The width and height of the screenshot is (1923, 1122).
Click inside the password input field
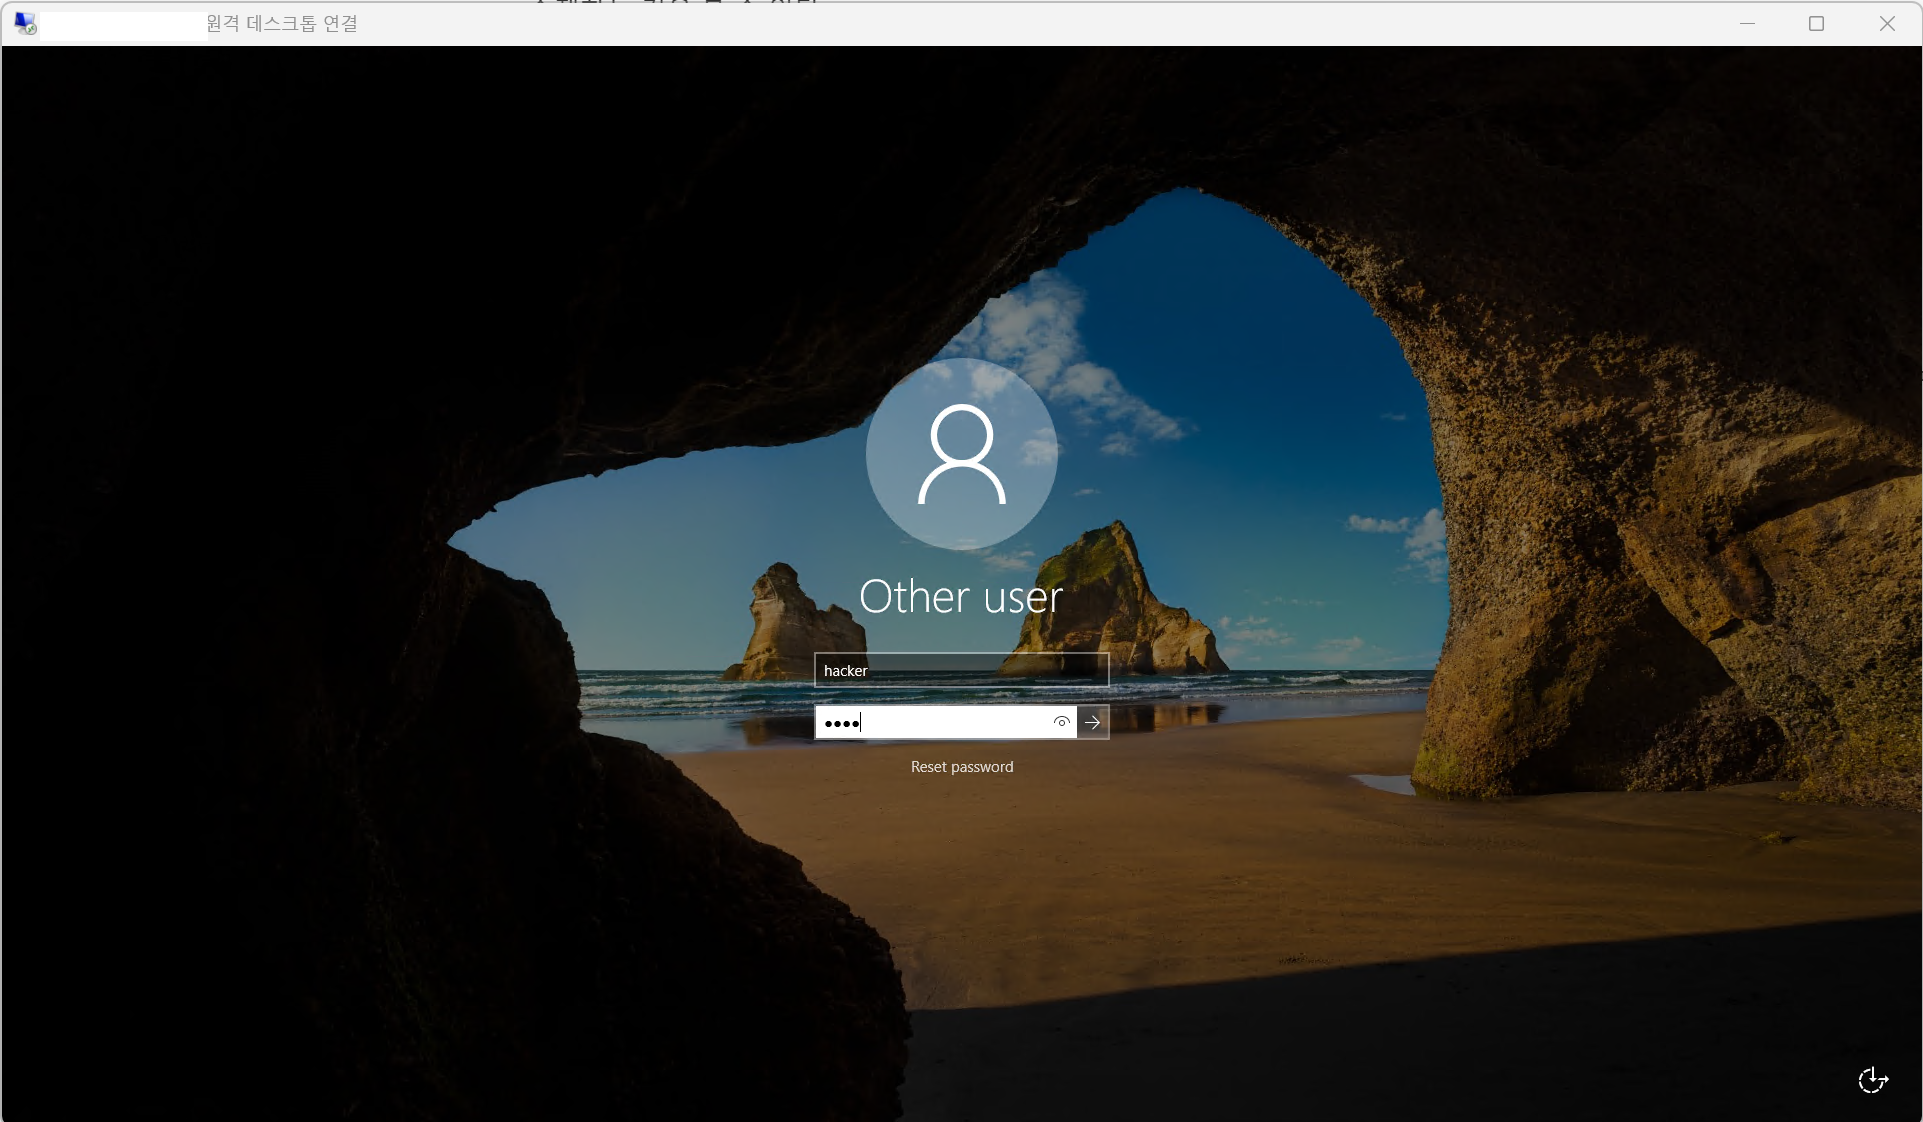(x=950, y=722)
